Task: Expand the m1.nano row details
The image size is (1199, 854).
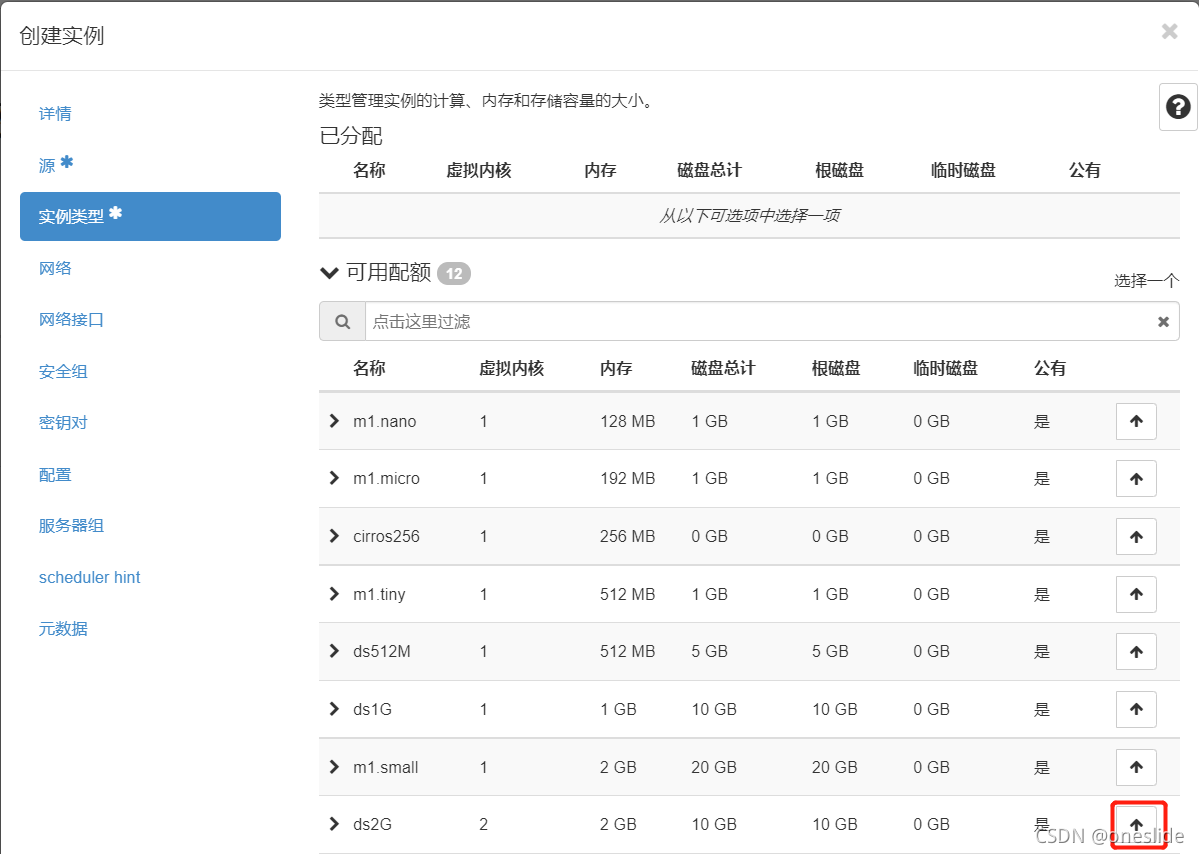Action: tap(334, 421)
